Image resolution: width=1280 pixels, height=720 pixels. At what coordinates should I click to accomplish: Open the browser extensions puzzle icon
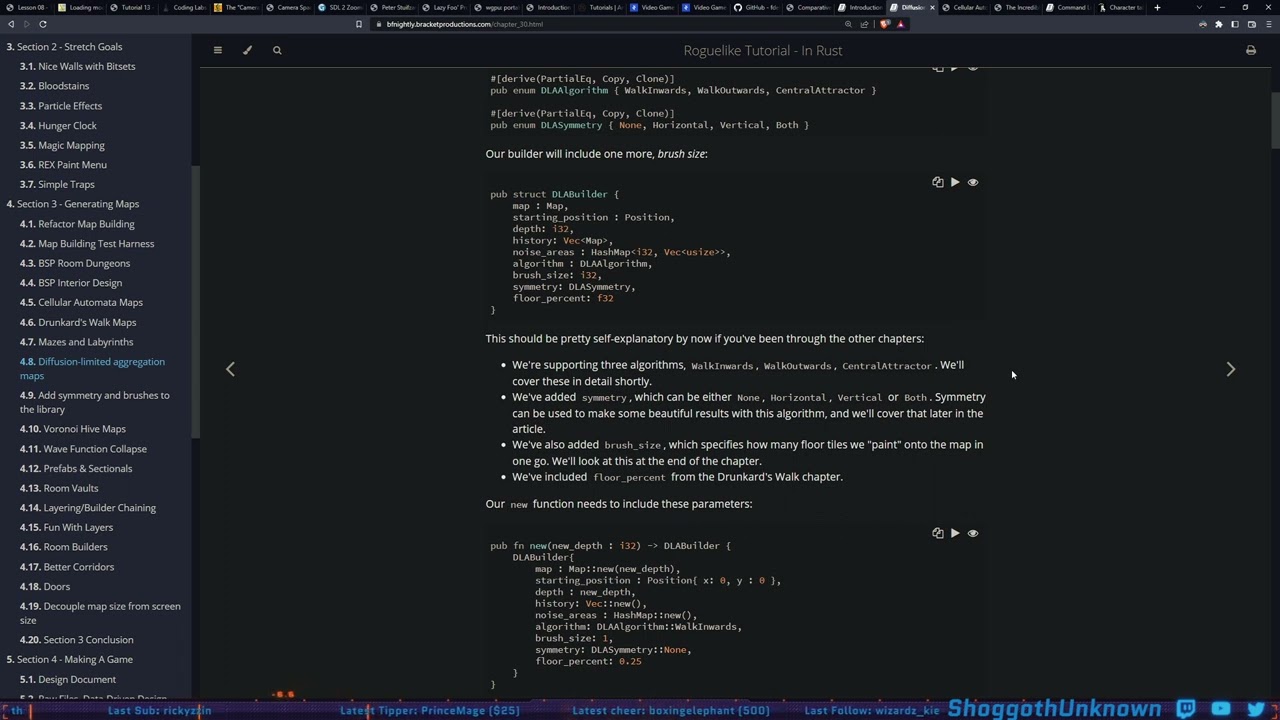[x=1218, y=24]
